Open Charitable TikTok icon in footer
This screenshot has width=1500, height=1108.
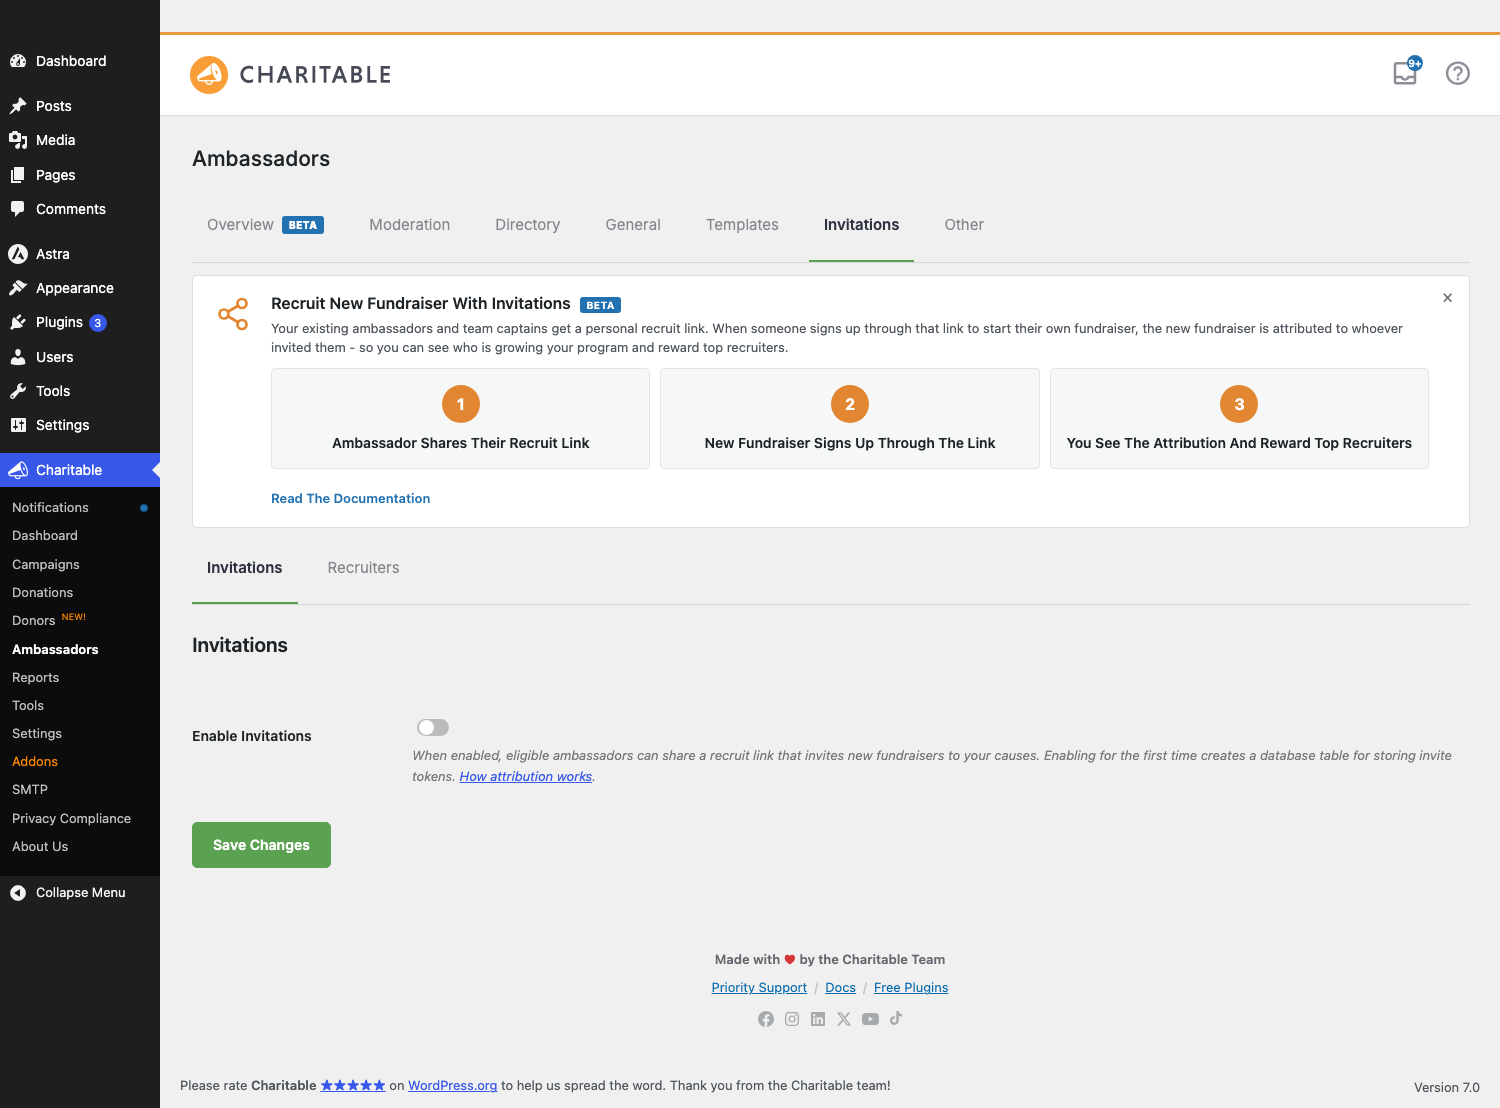click(x=896, y=1018)
